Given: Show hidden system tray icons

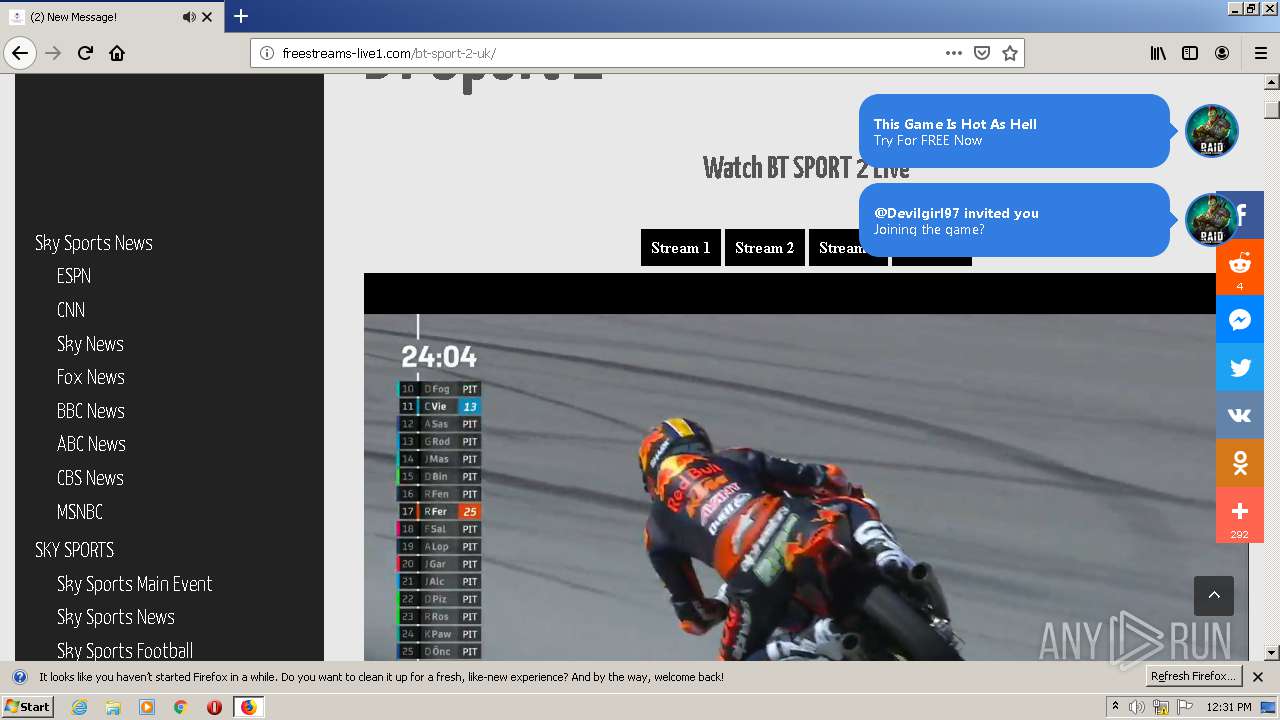Looking at the screenshot, I should [x=1115, y=707].
